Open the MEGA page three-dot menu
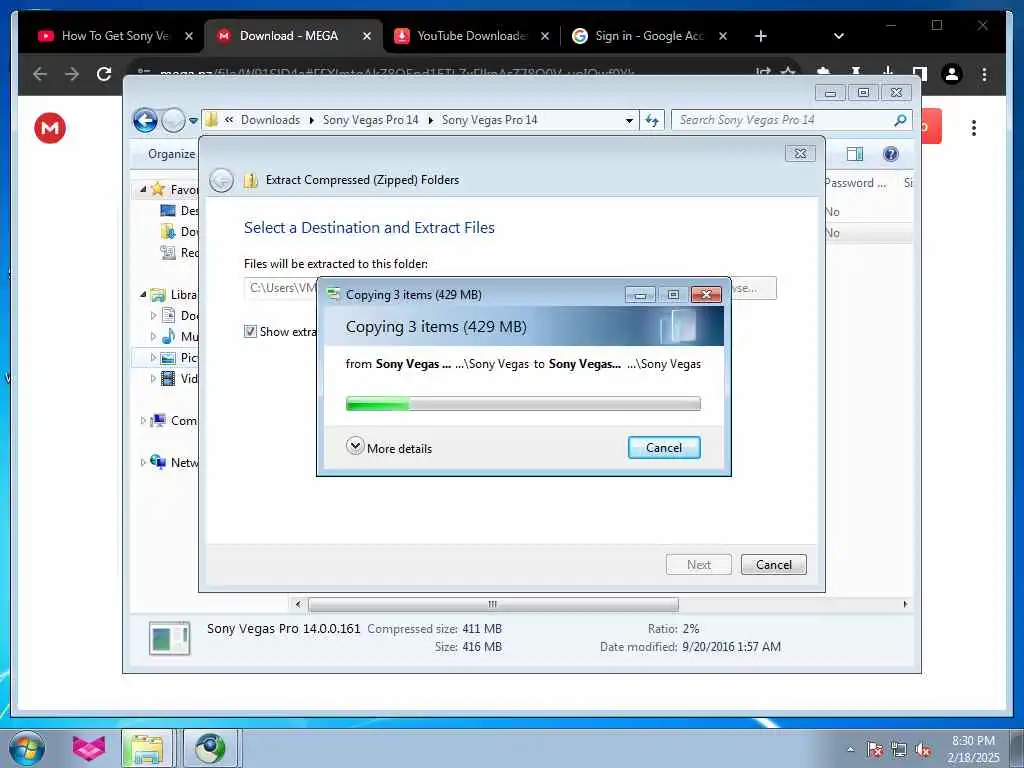Image resolution: width=1024 pixels, height=768 pixels. pos(973,128)
